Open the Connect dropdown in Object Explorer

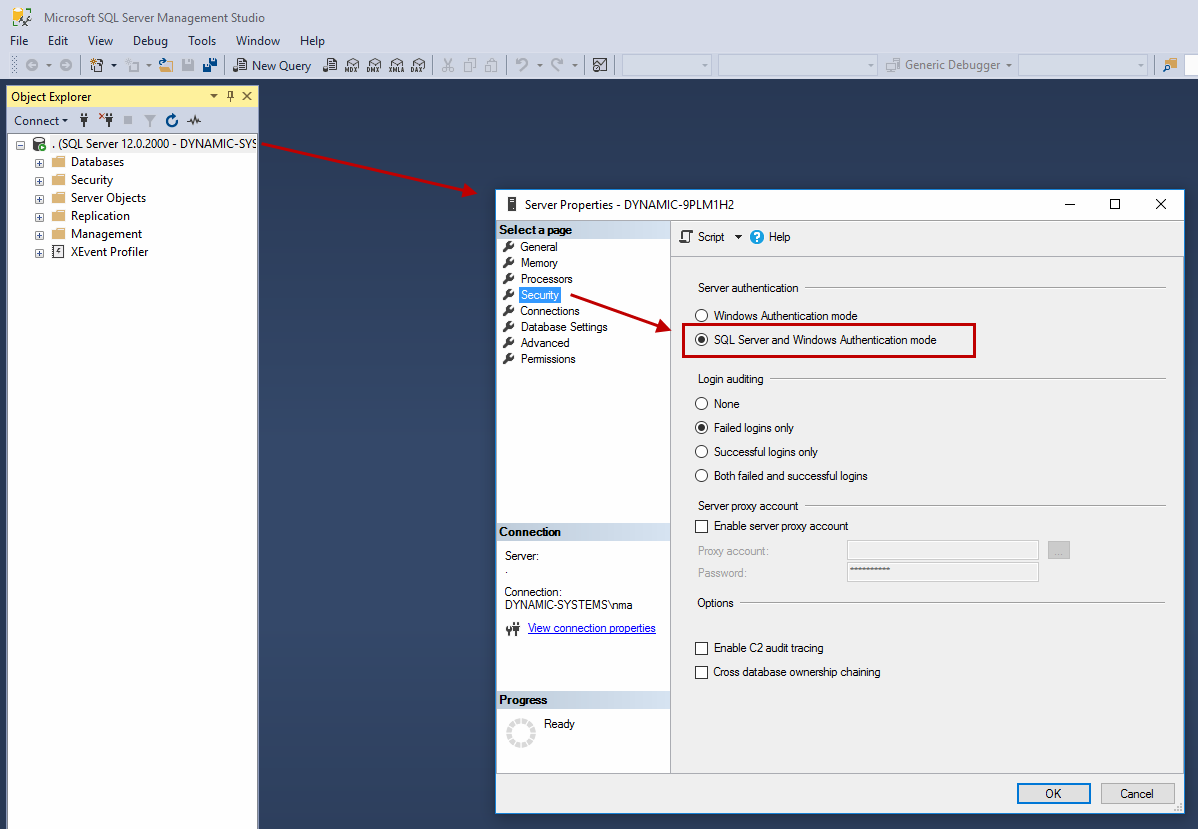click(41, 121)
